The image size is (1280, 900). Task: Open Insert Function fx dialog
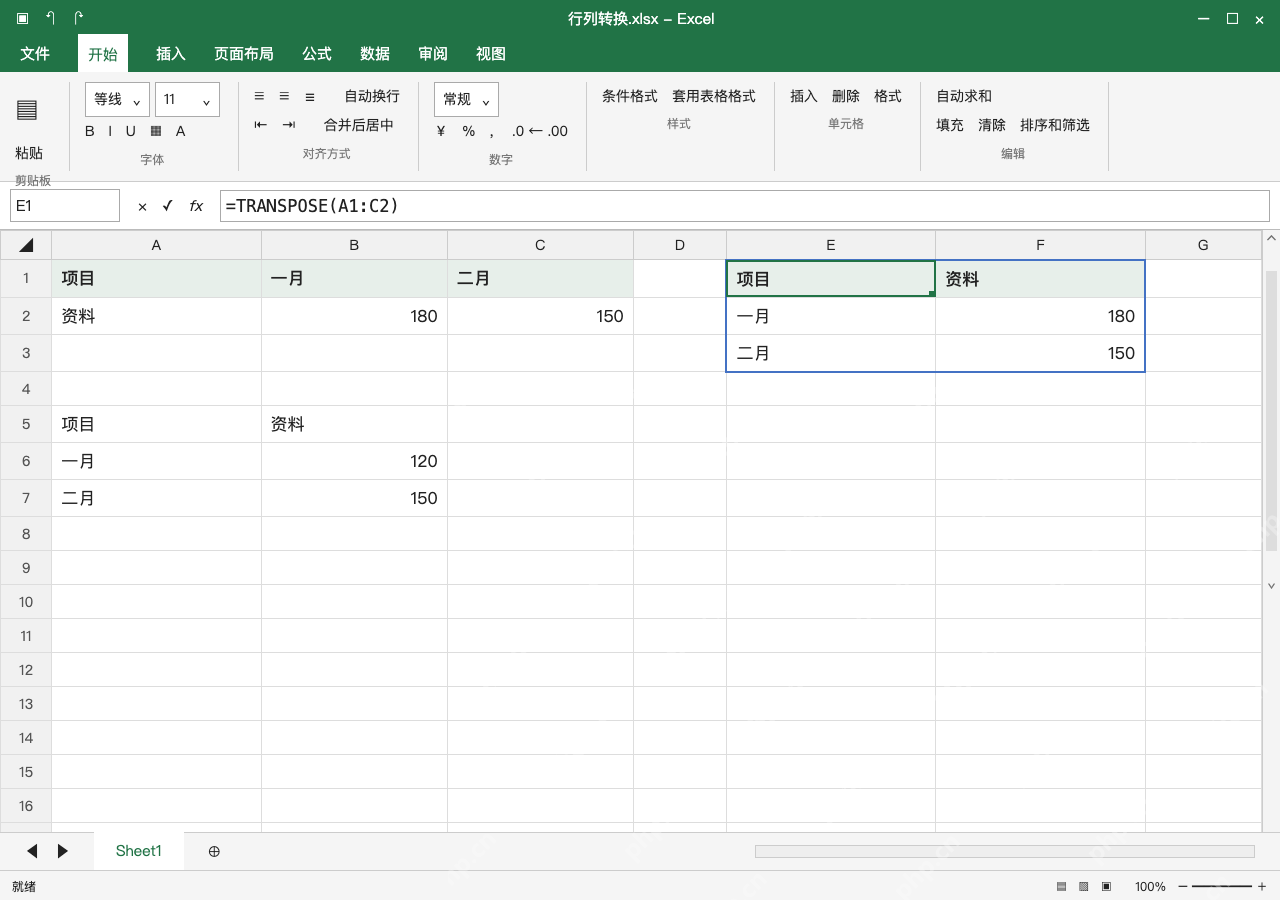click(196, 206)
